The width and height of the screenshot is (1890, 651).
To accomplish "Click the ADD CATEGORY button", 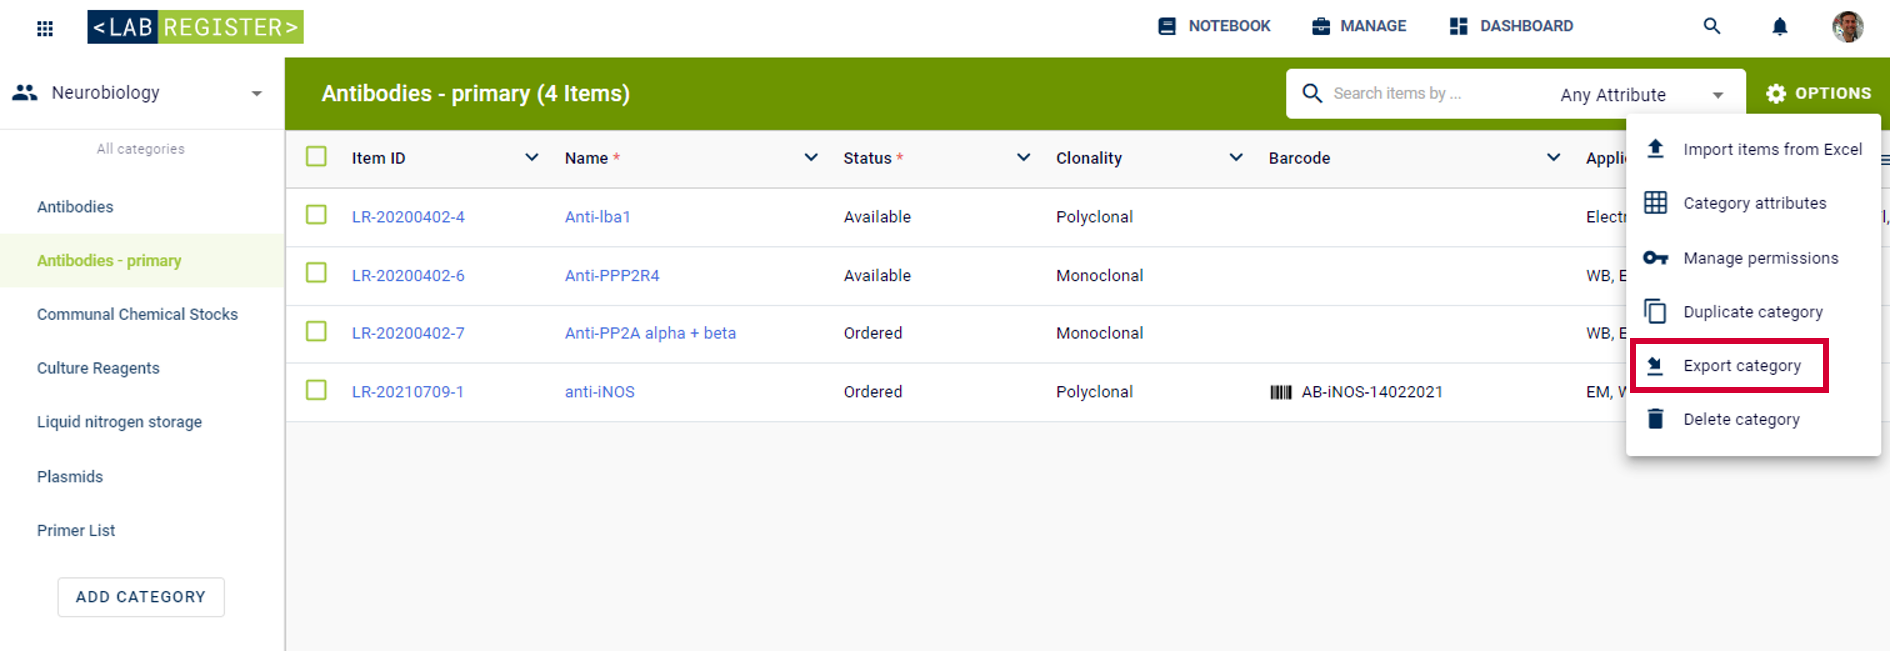I will click(x=141, y=597).
